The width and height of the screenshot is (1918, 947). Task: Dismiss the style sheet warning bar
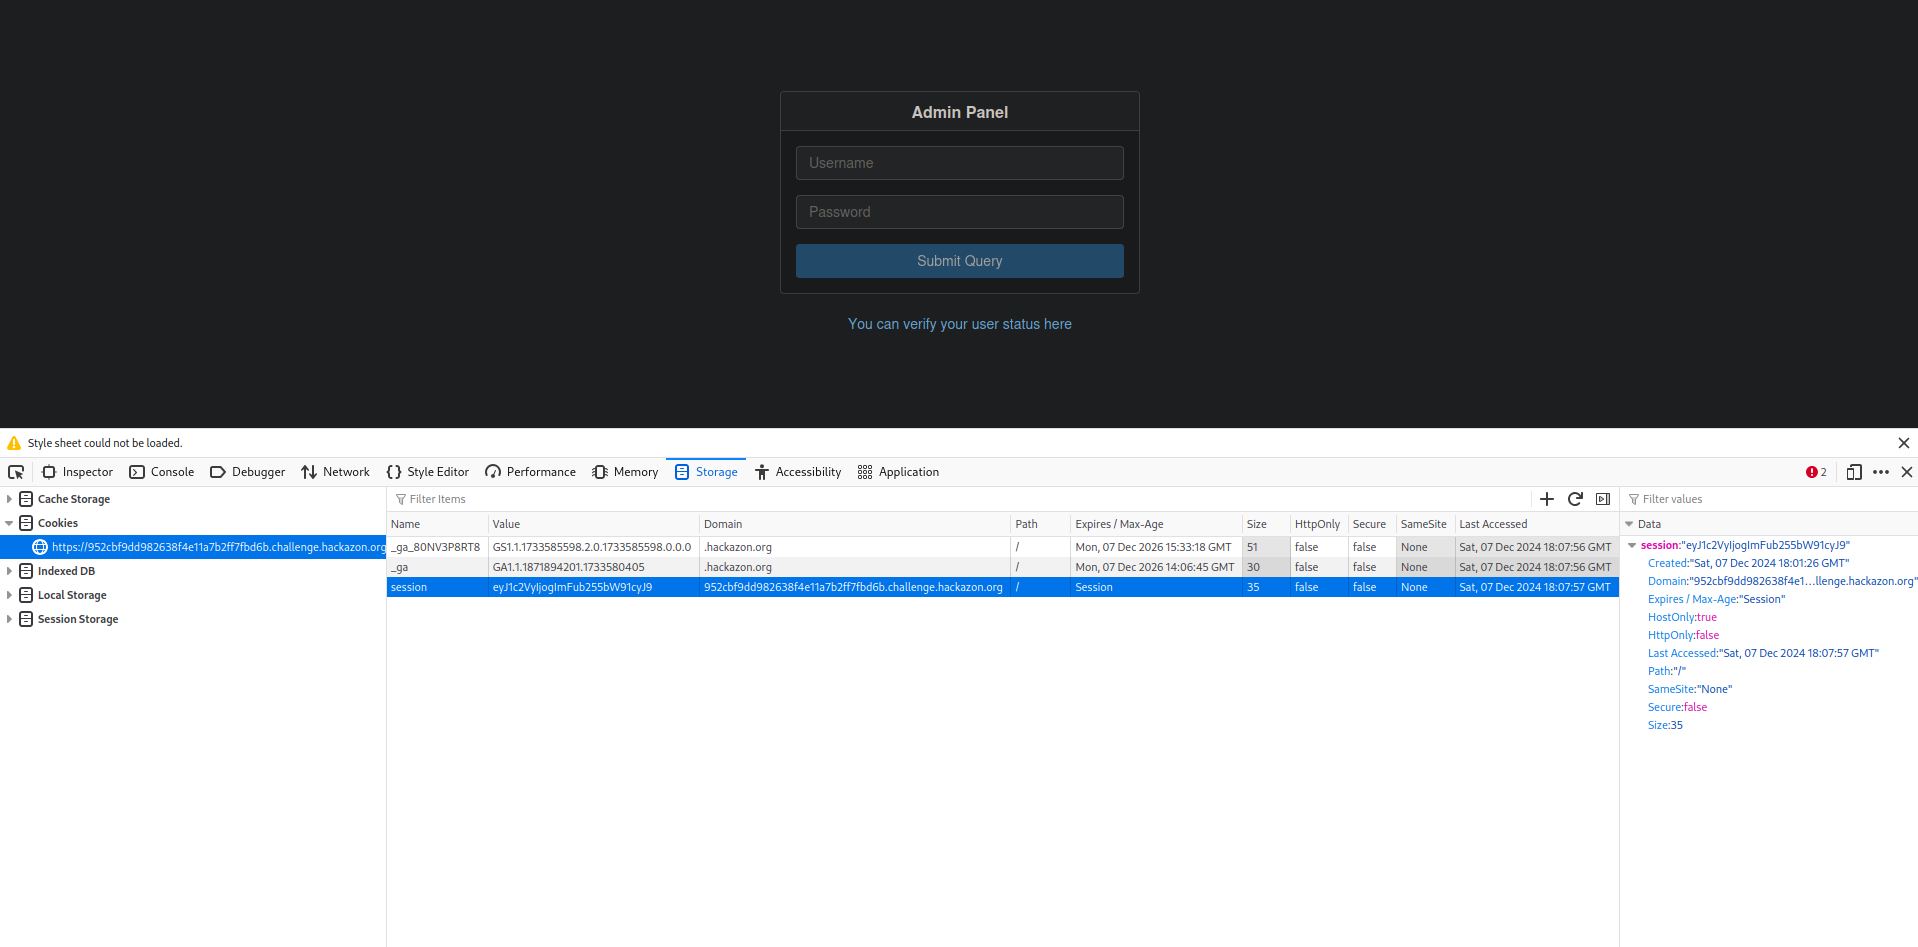[x=1904, y=443]
